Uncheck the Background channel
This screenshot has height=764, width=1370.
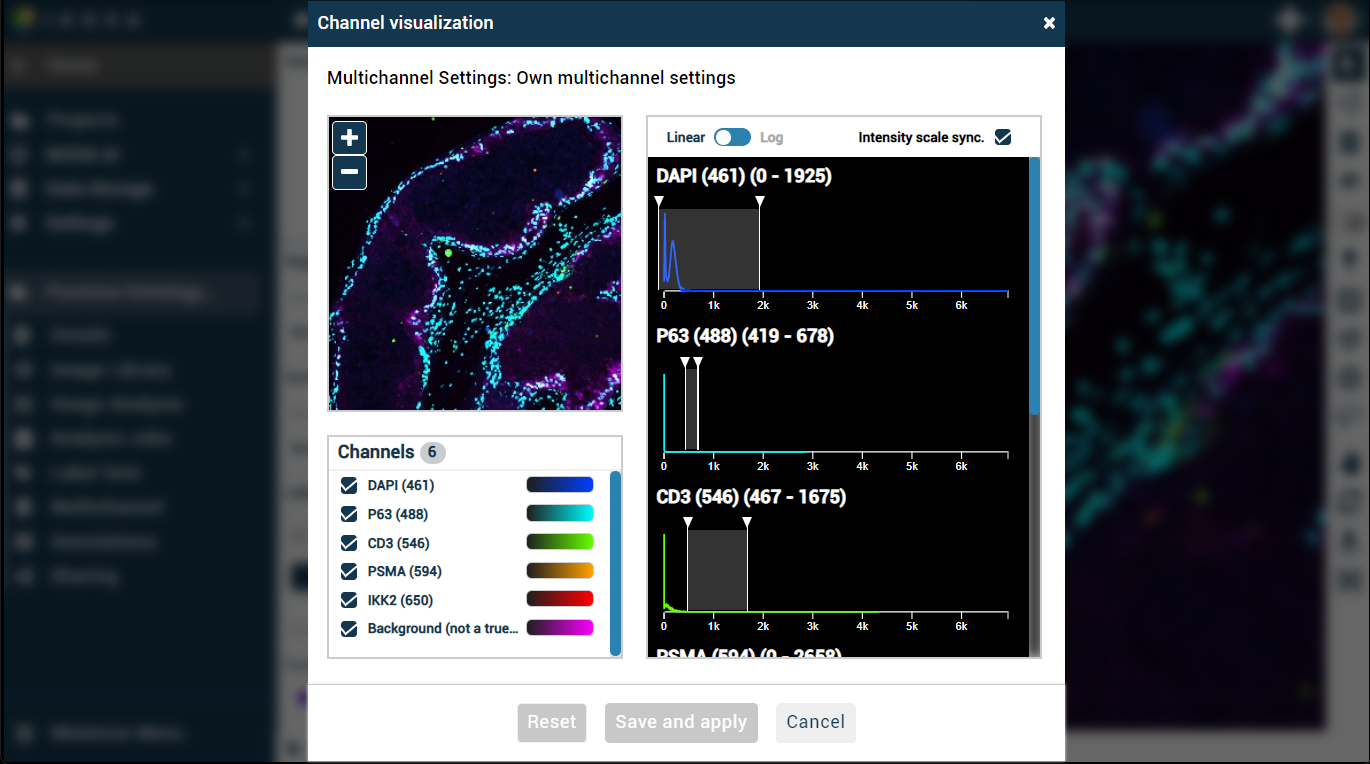click(x=349, y=629)
